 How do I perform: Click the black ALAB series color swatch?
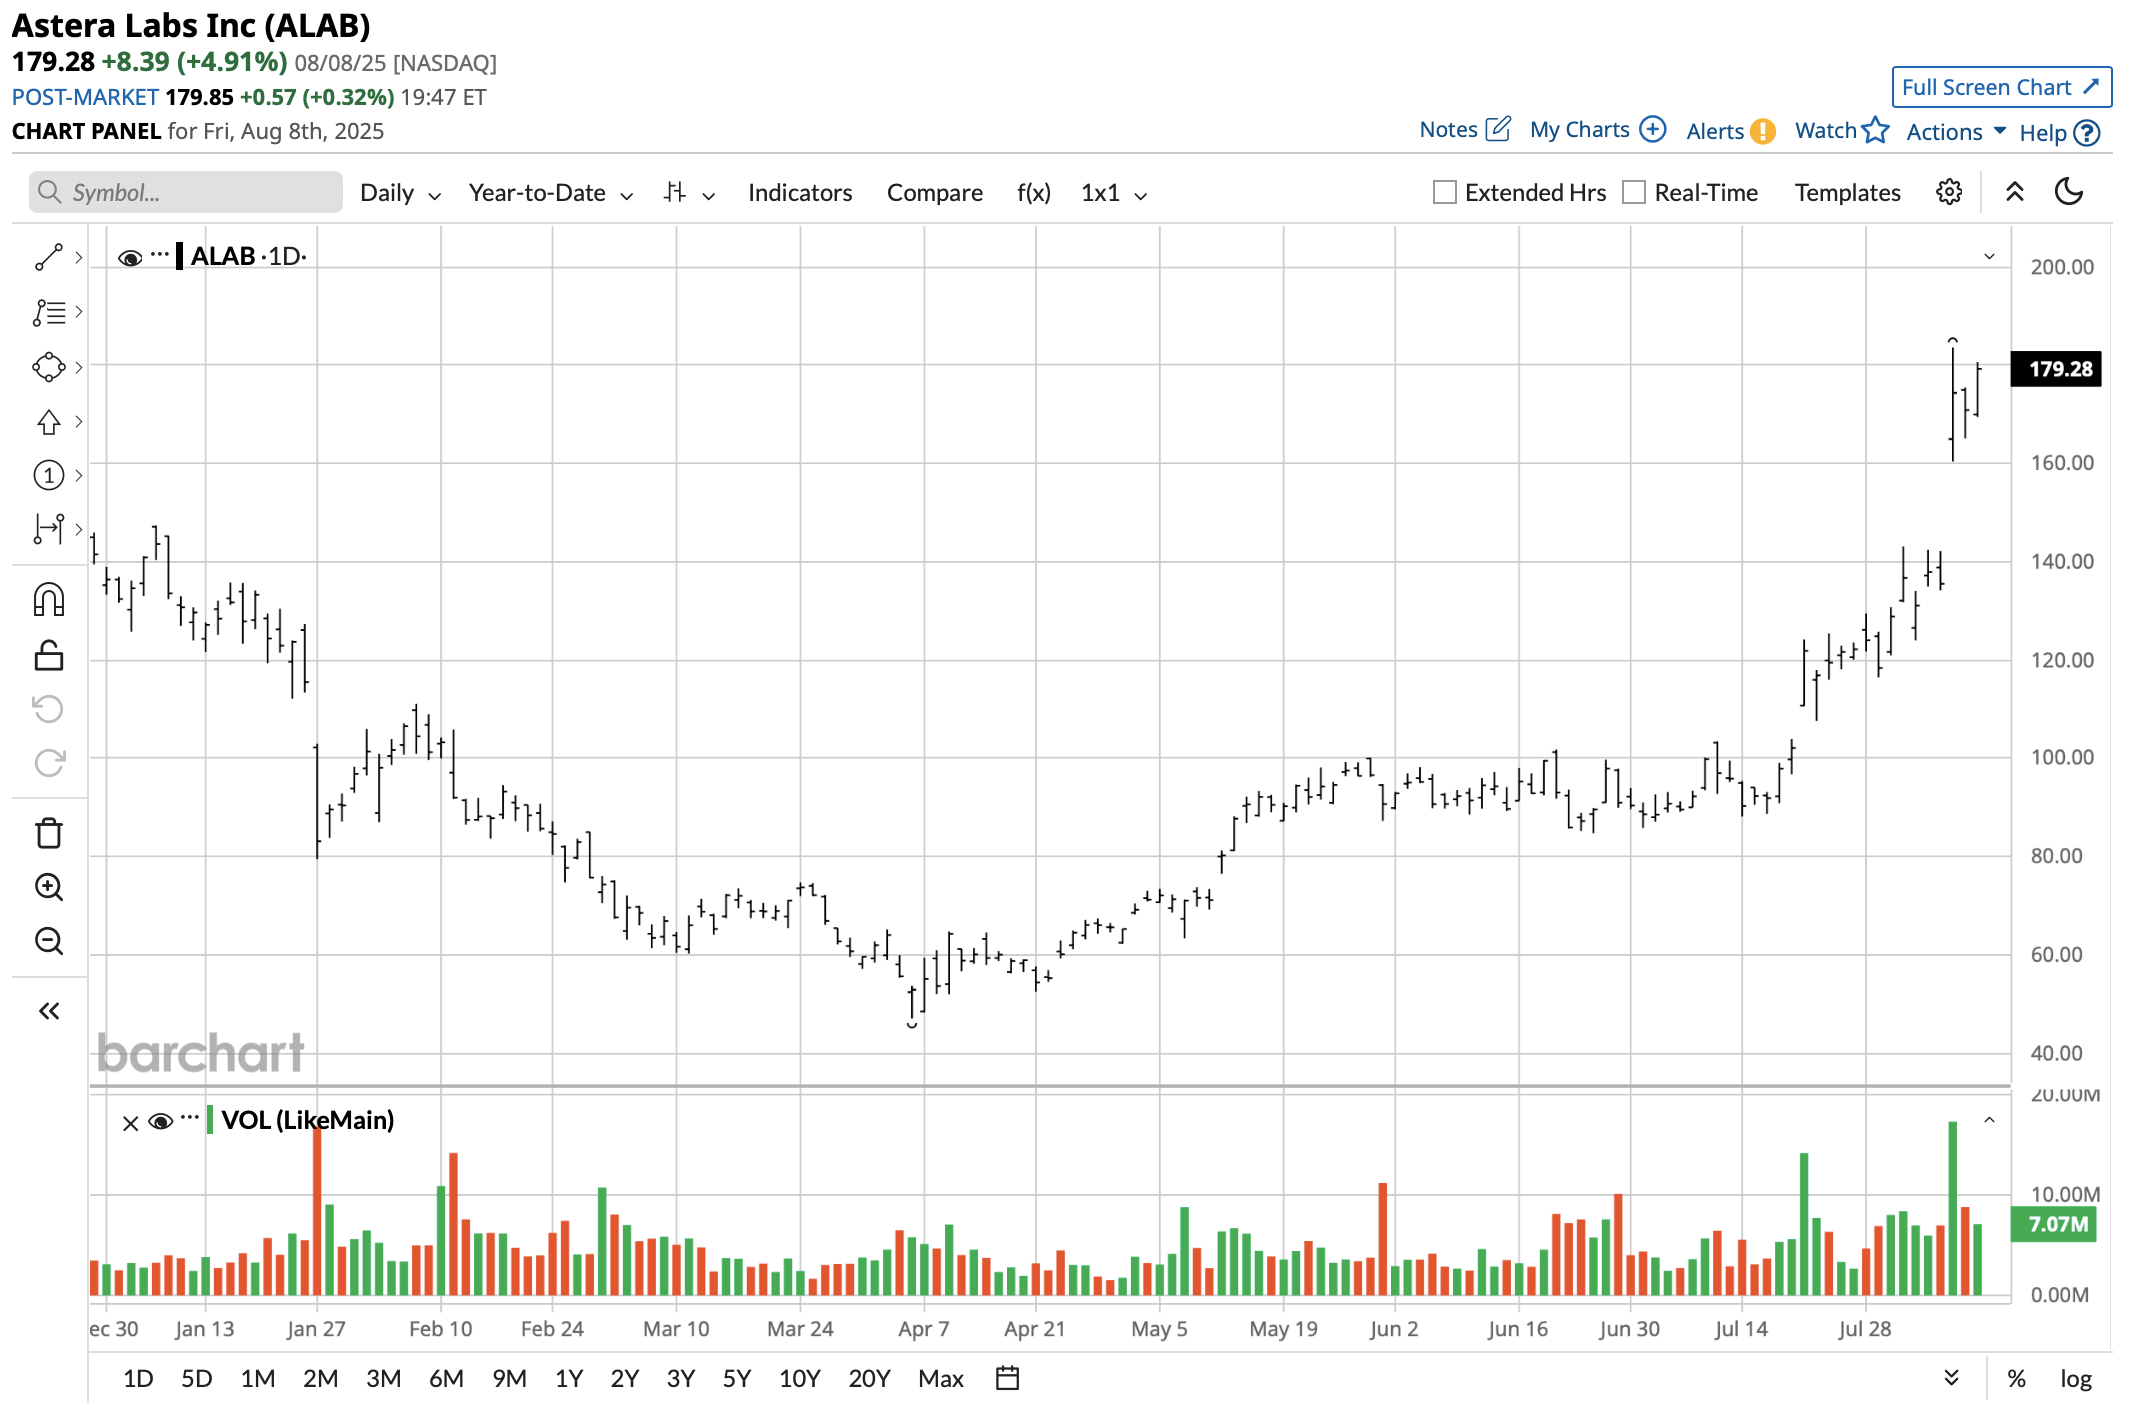(179, 256)
